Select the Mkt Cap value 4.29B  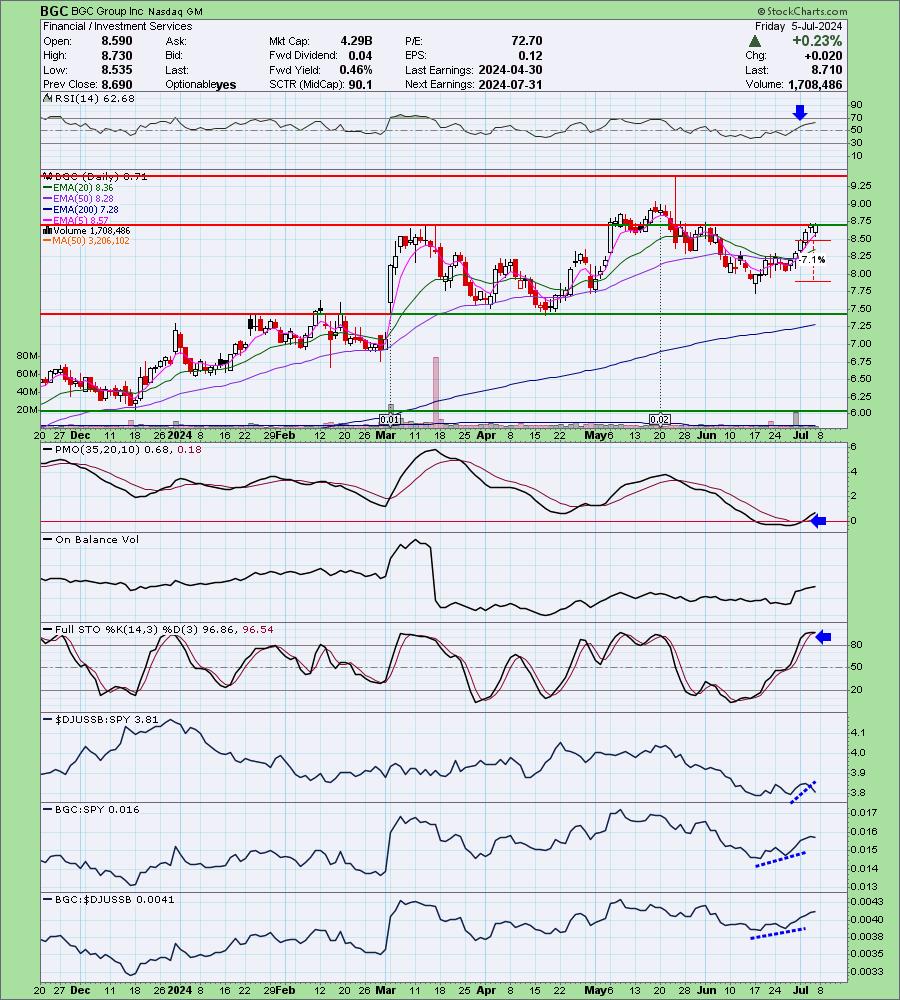point(356,41)
